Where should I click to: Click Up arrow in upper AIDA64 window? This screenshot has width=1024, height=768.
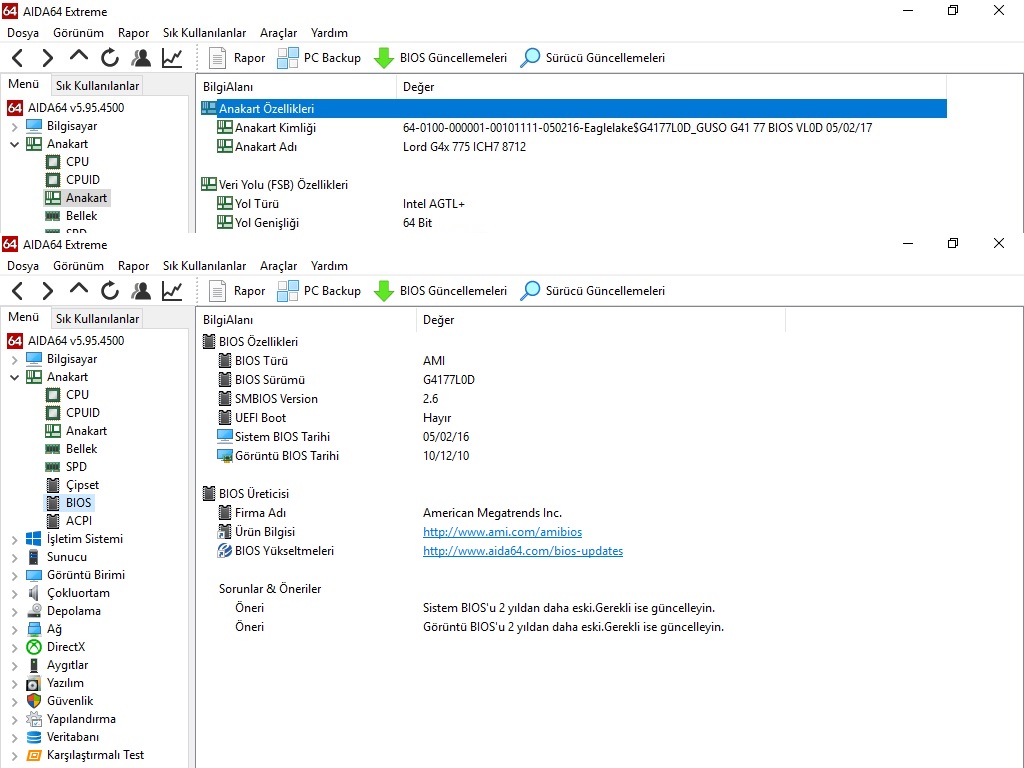[x=78, y=56]
